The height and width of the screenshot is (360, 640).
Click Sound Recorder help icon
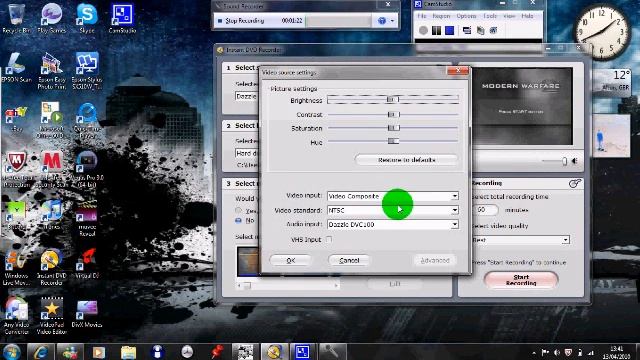[x=382, y=20]
